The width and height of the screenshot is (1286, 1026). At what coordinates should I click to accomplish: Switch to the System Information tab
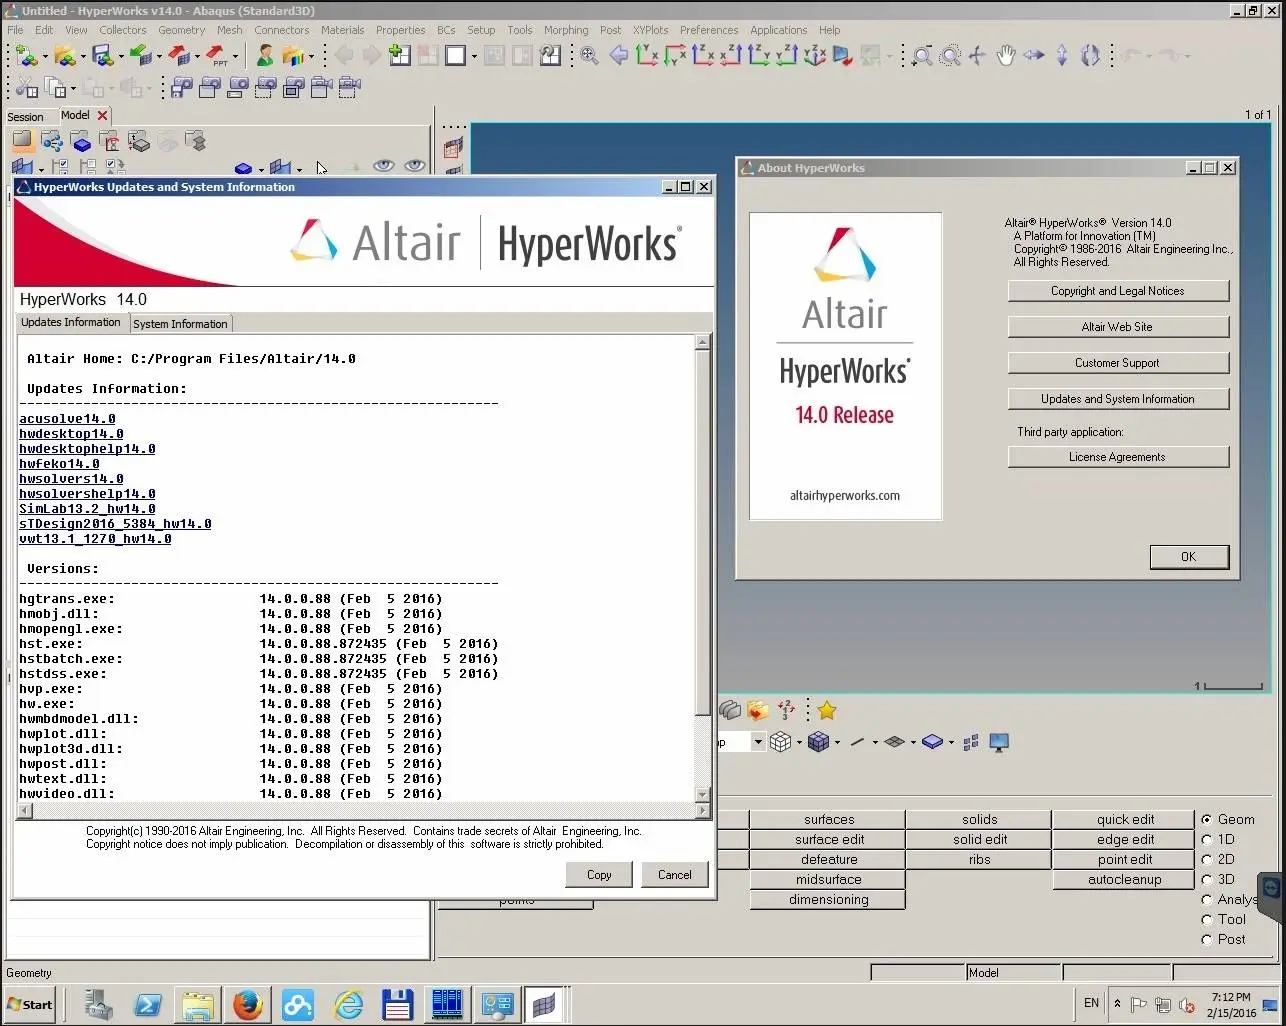(180, 324)
